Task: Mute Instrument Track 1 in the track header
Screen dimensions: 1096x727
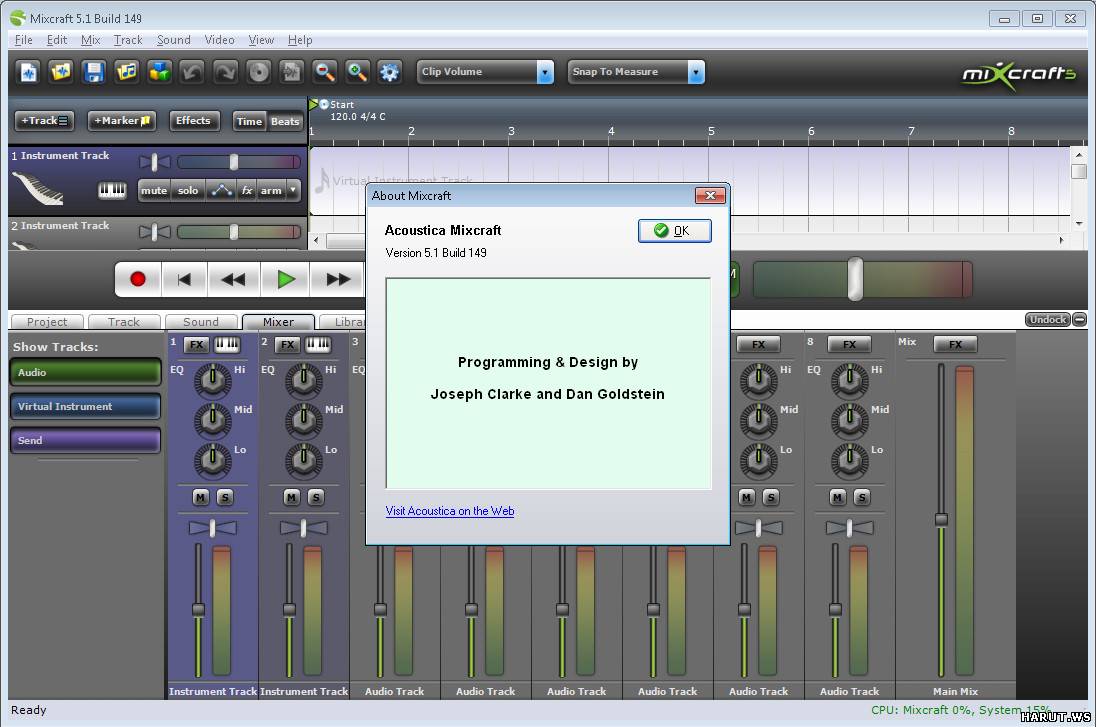Action: [154, 190]
